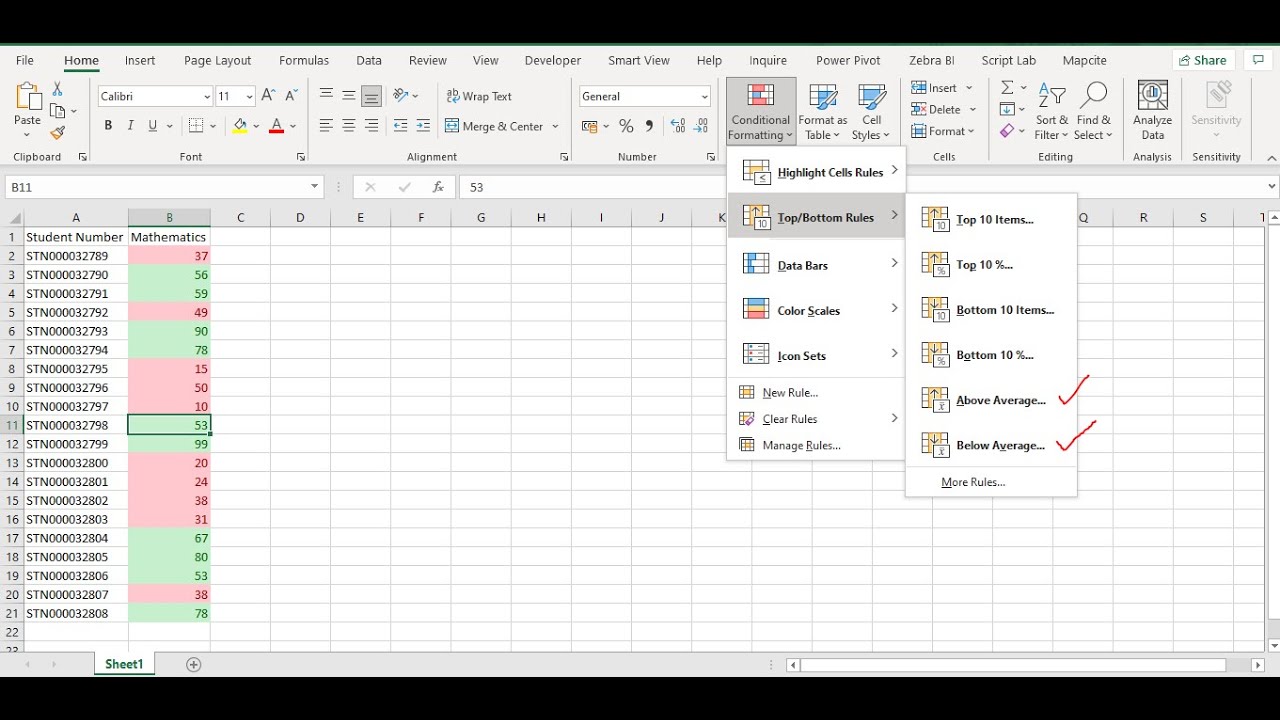Open the General number format dropdown
Image resolution: width=1280 pixels, height=720 pixels.
tap(704, 97)
